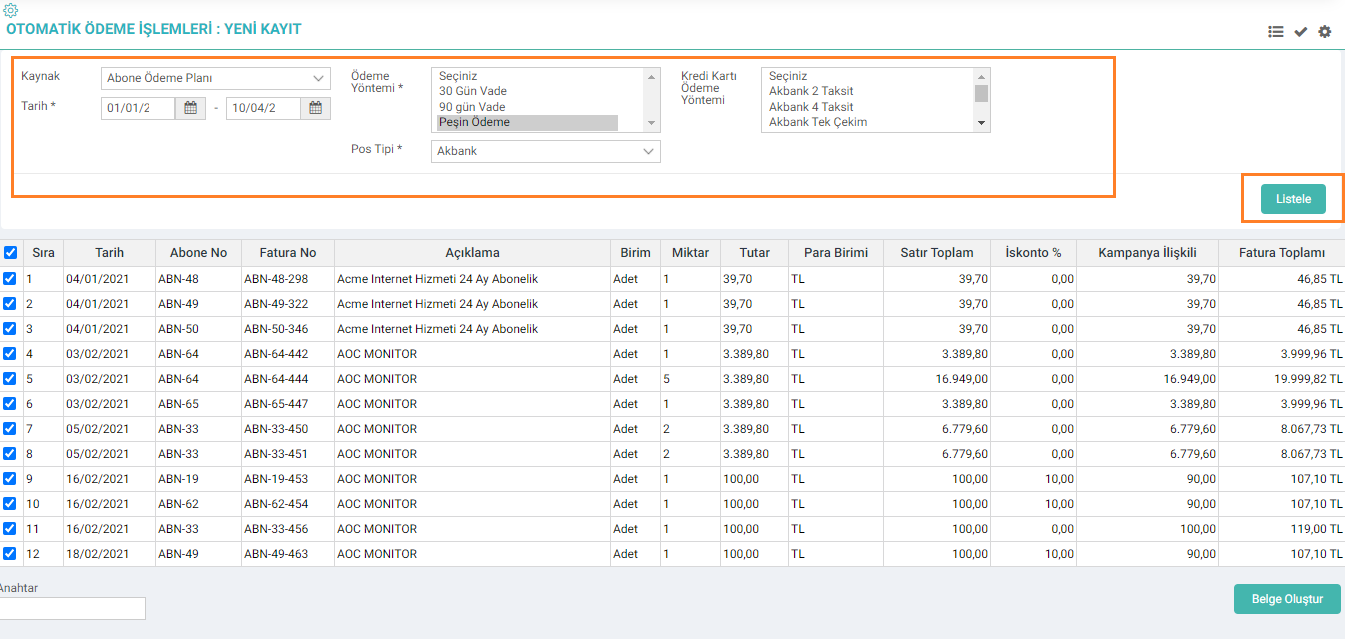The width and height of the screenshot is (1345, 639).
Task: Click the Listele button
Action: (1293, 199)
